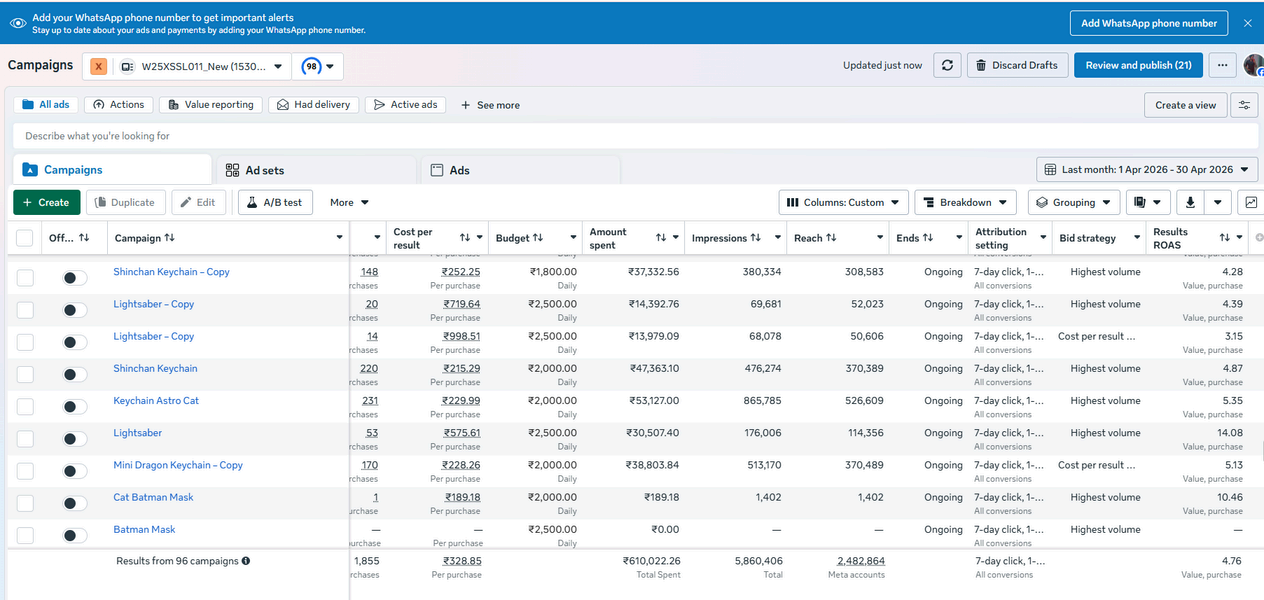The height and width of the screenshot is (600, 1264).
Task: Open the charts view icon
Action: [x=1251, y=202]
